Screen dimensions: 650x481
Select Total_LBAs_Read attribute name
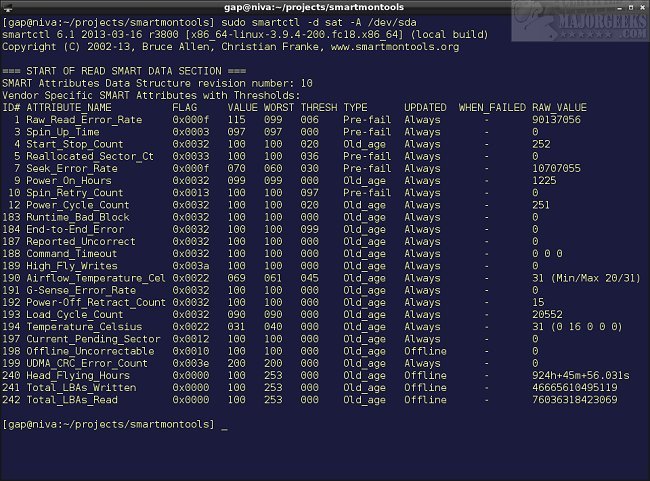click(x=72, y=400)
